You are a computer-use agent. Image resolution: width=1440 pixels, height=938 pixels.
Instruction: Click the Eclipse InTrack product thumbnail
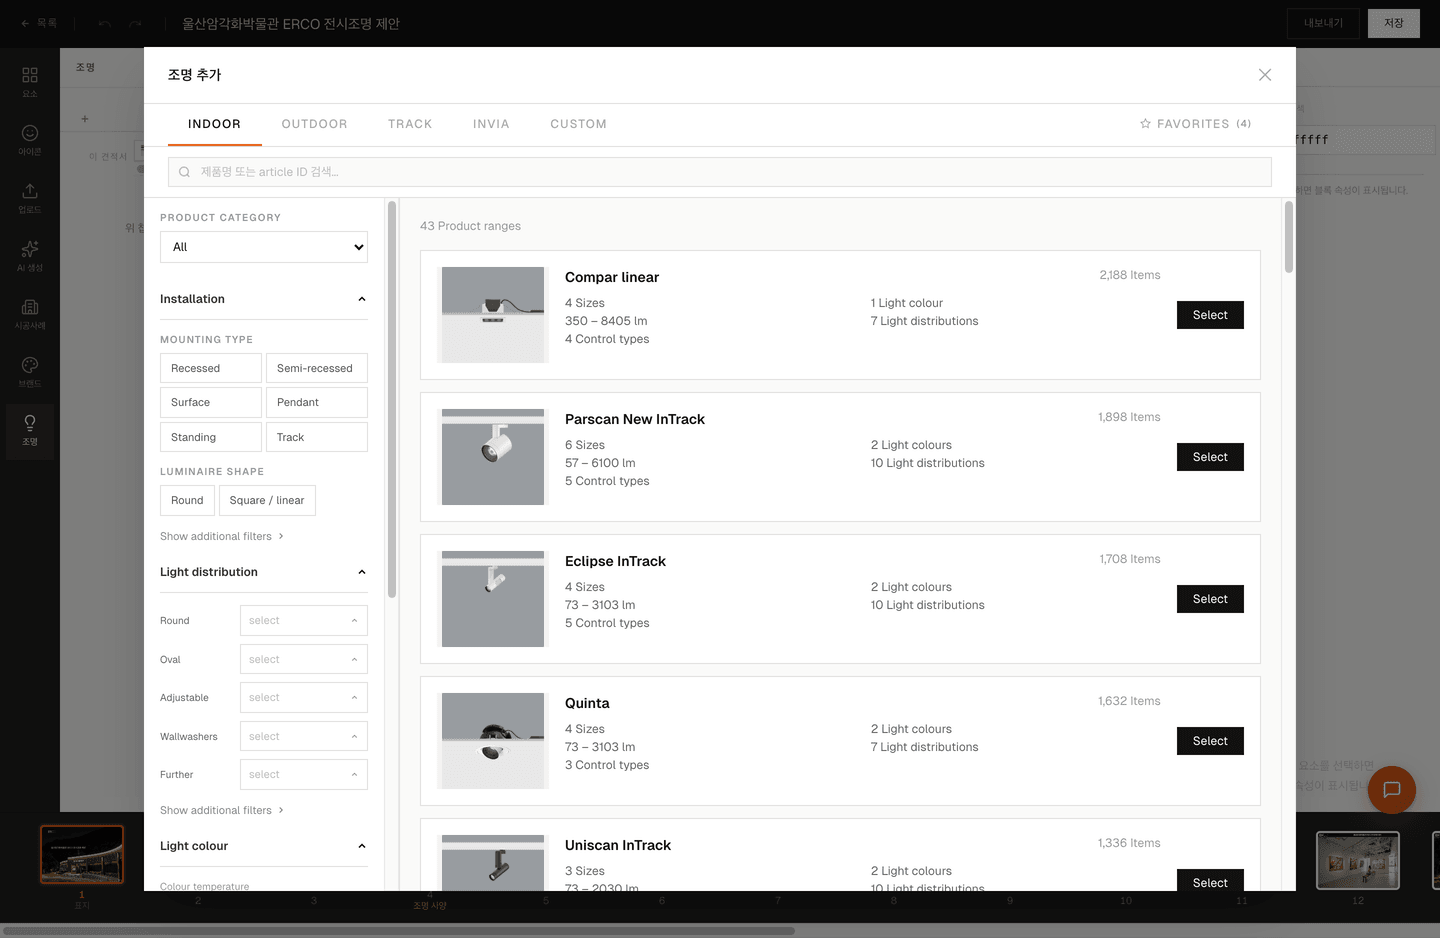click(493, 599)
